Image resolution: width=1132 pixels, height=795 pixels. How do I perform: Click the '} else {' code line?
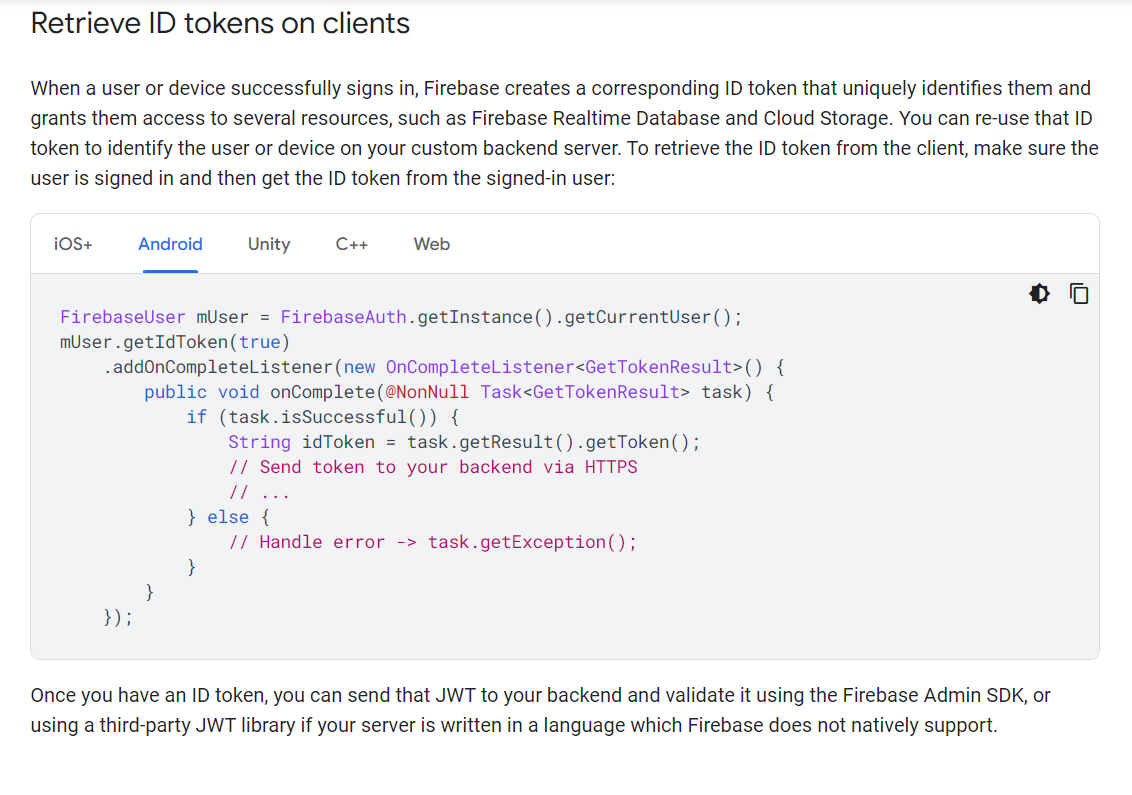(x=228, y=517)
